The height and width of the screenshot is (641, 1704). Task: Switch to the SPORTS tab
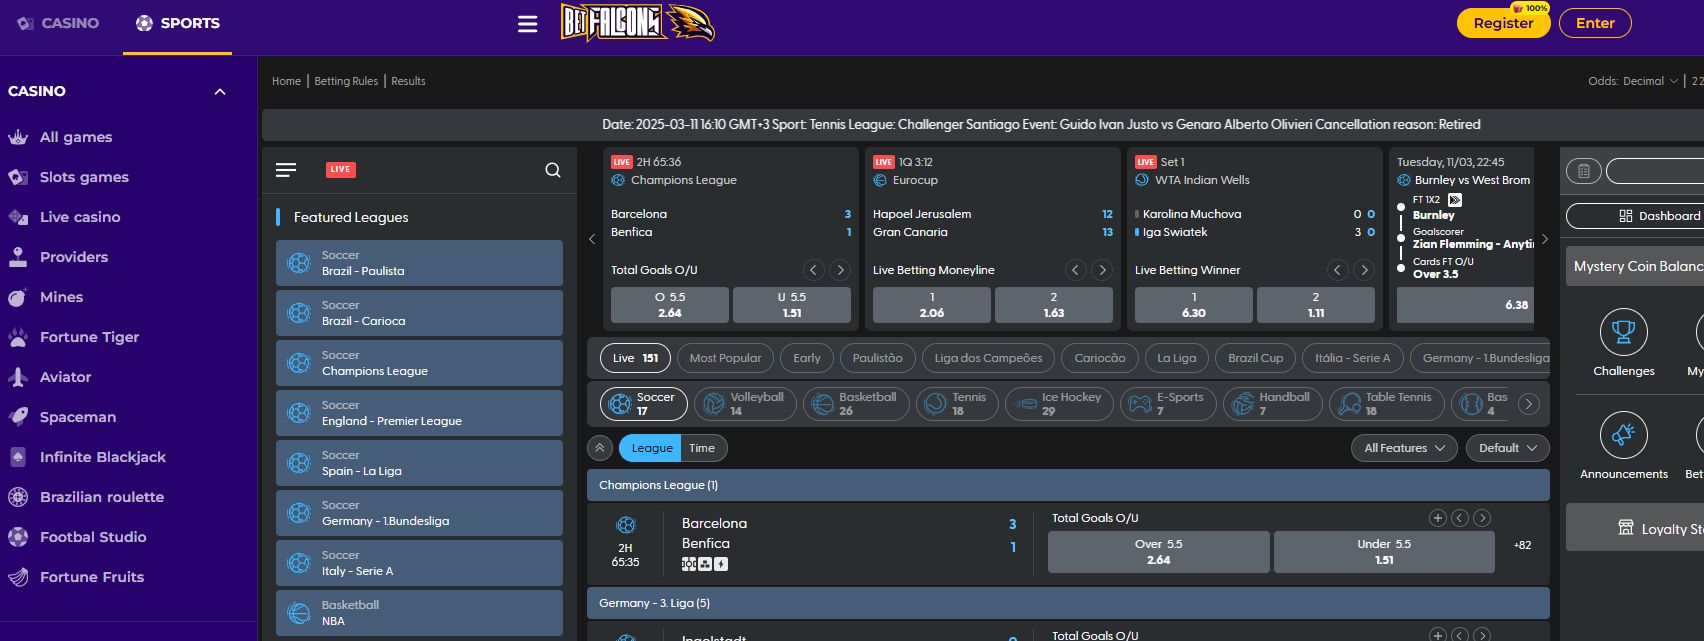coord(178,23)
